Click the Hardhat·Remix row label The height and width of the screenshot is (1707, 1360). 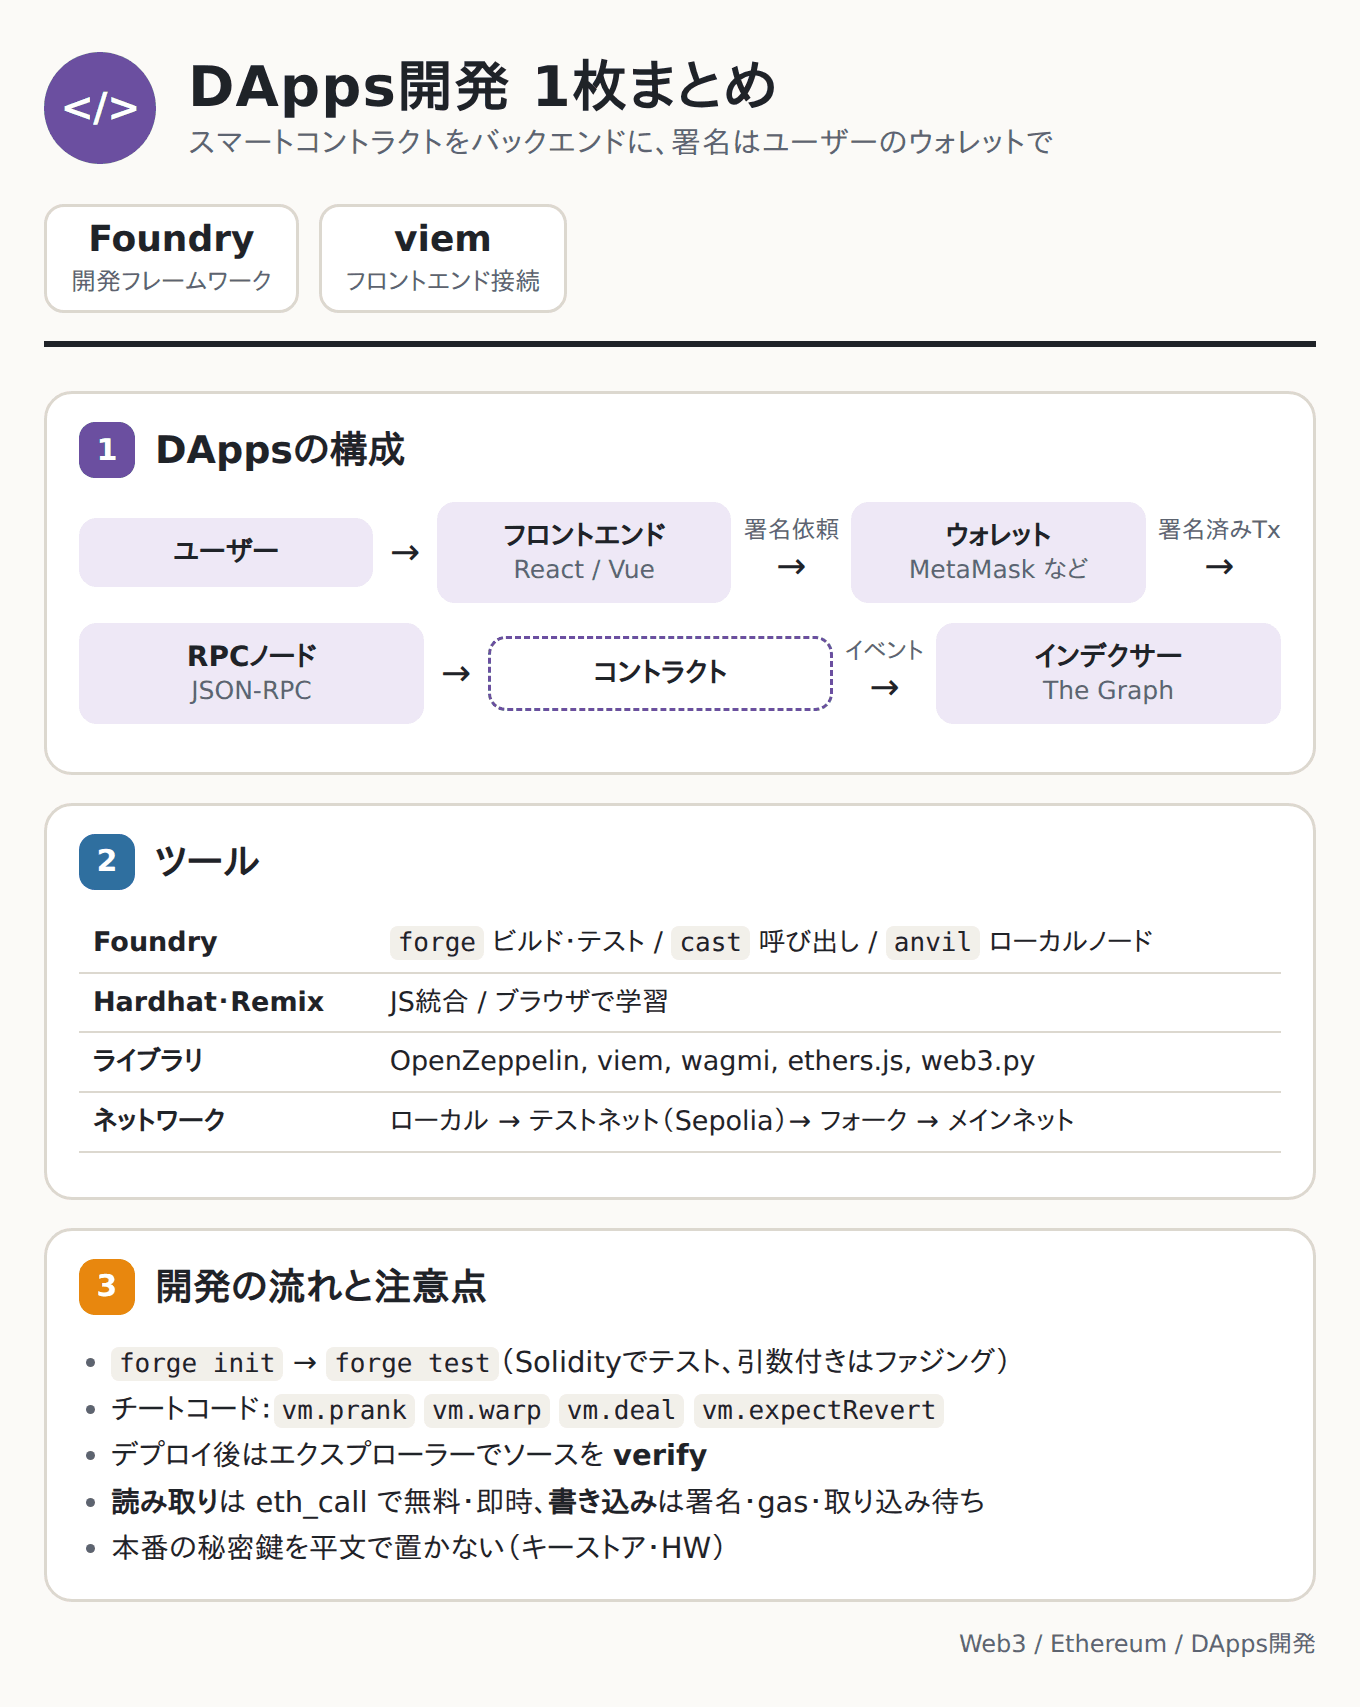click(208, 1002)
